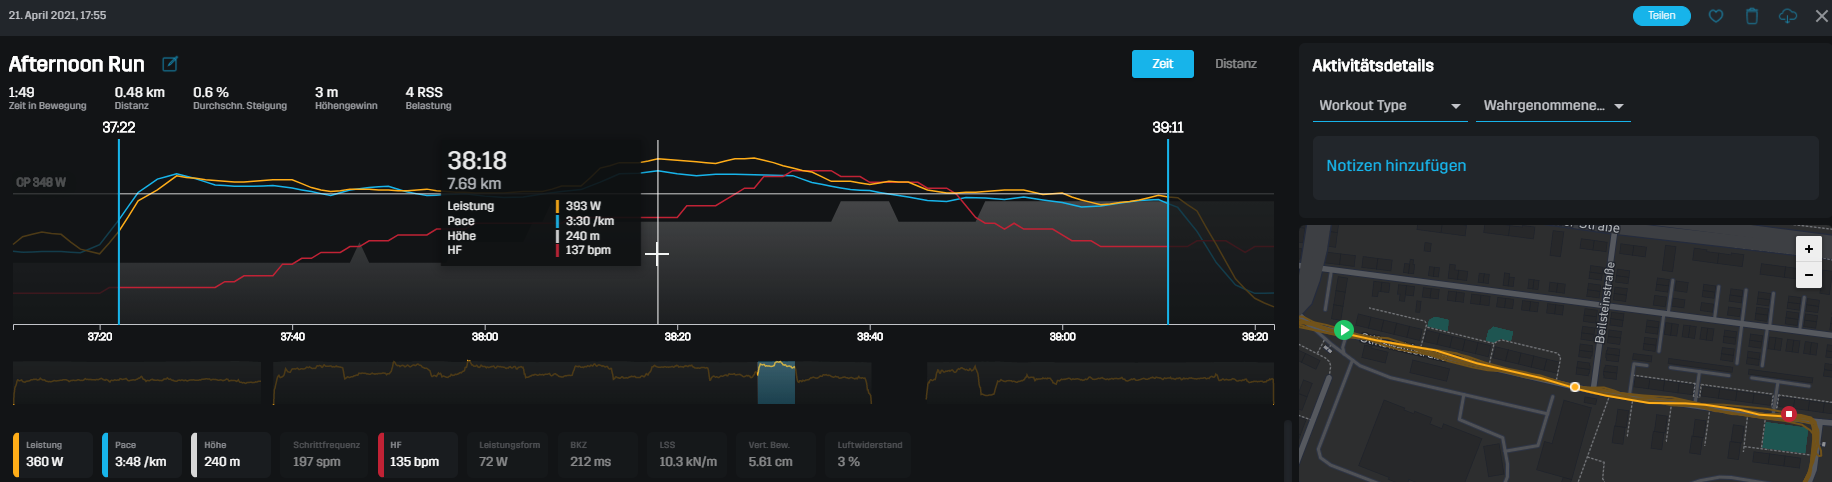Screen dimensions: 1832x482
Task: Expand the Wahrgenommene dropdown
Action: (1552, 106)
